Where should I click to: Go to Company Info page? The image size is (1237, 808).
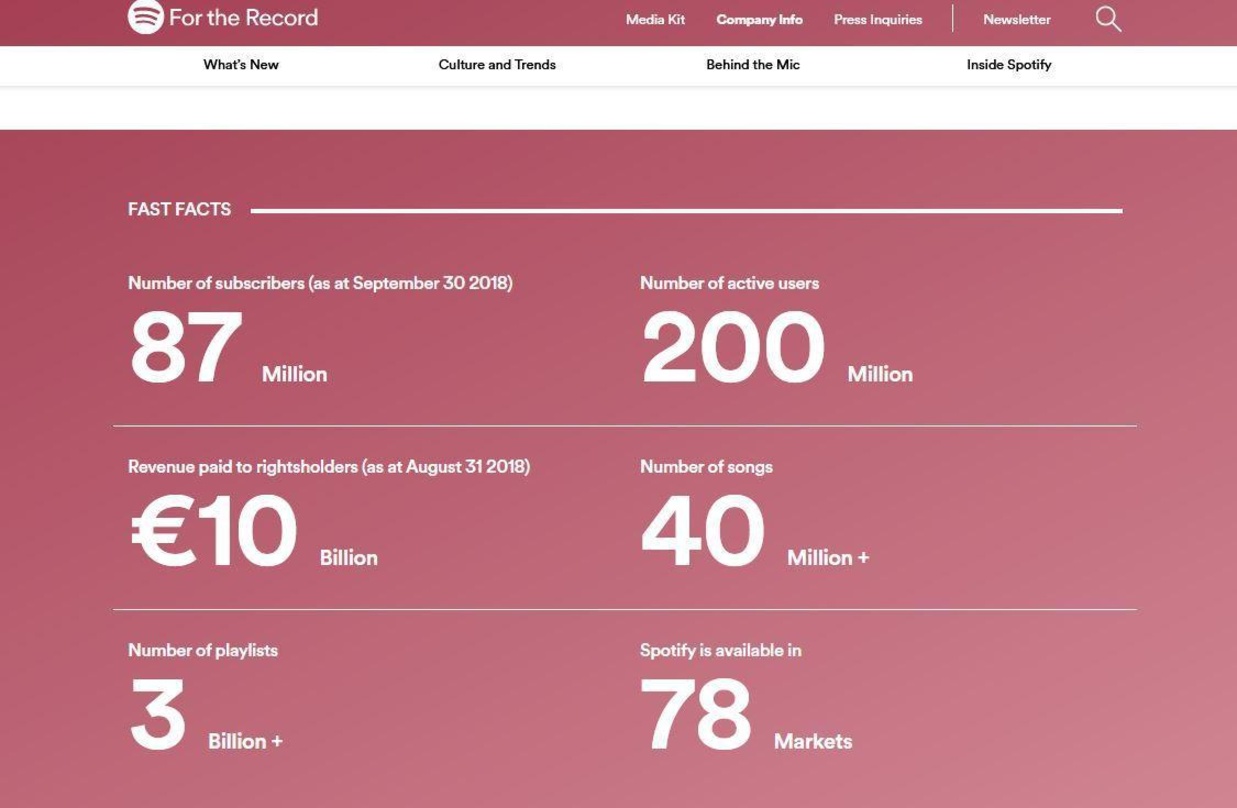[759, 19]
